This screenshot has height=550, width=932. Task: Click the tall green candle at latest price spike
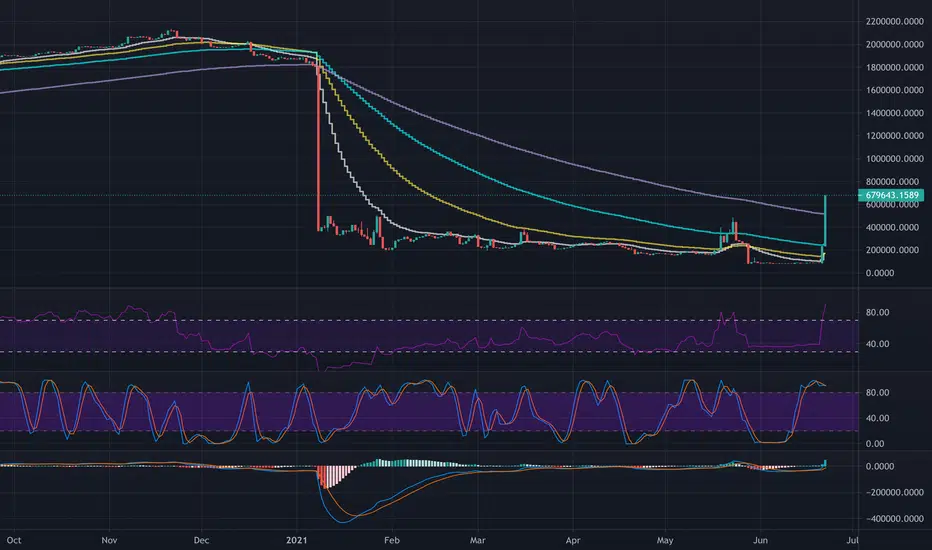pos(825,220)
